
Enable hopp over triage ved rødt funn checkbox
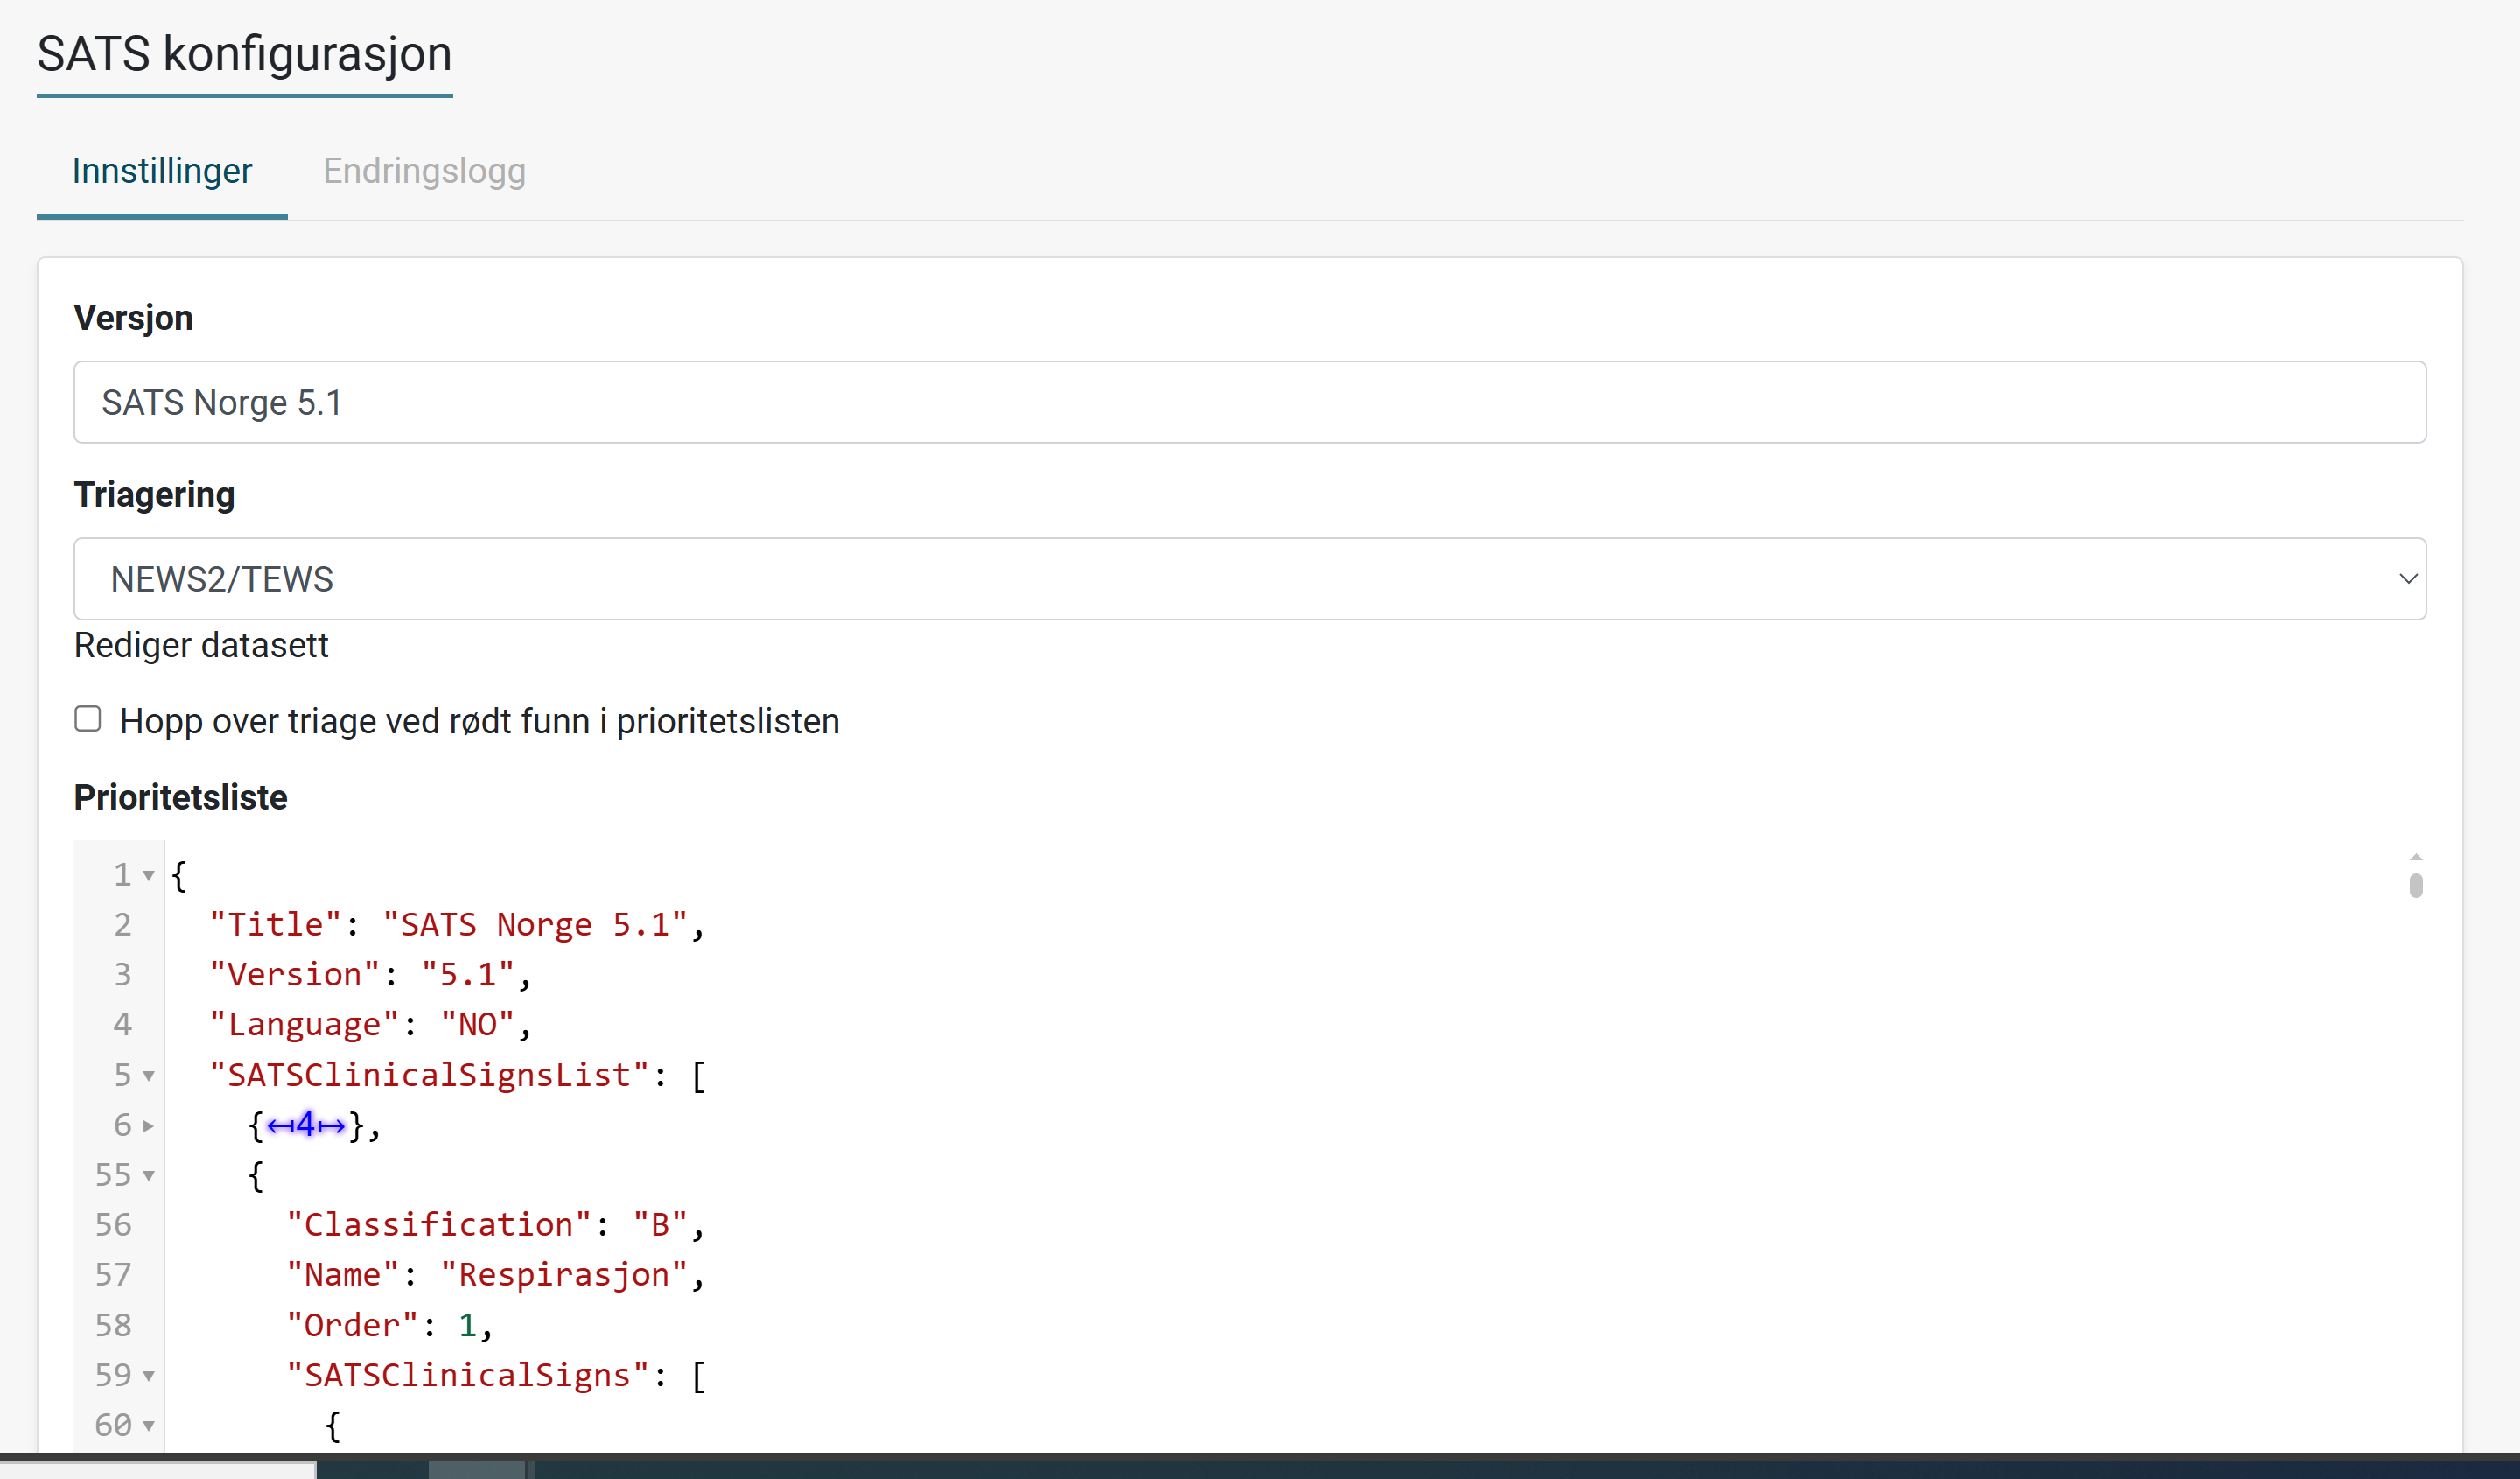tap(90, 720)
